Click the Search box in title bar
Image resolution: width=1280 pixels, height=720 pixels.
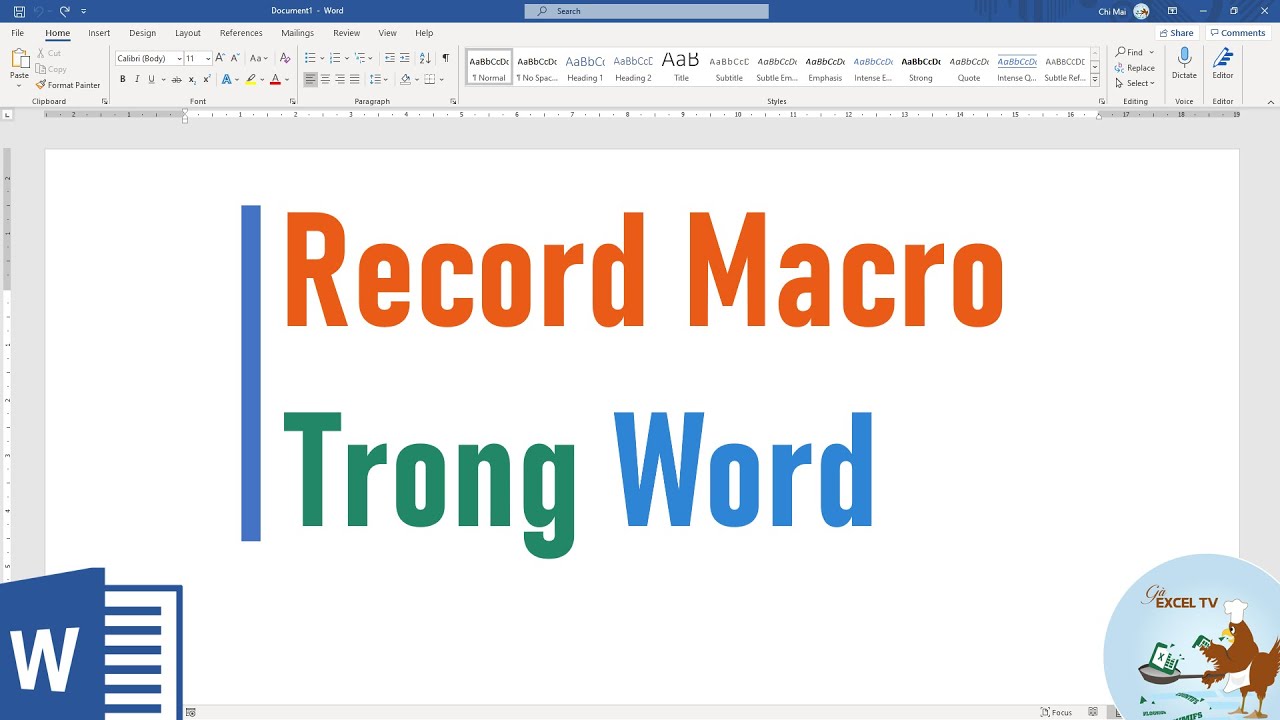(647, 11)
